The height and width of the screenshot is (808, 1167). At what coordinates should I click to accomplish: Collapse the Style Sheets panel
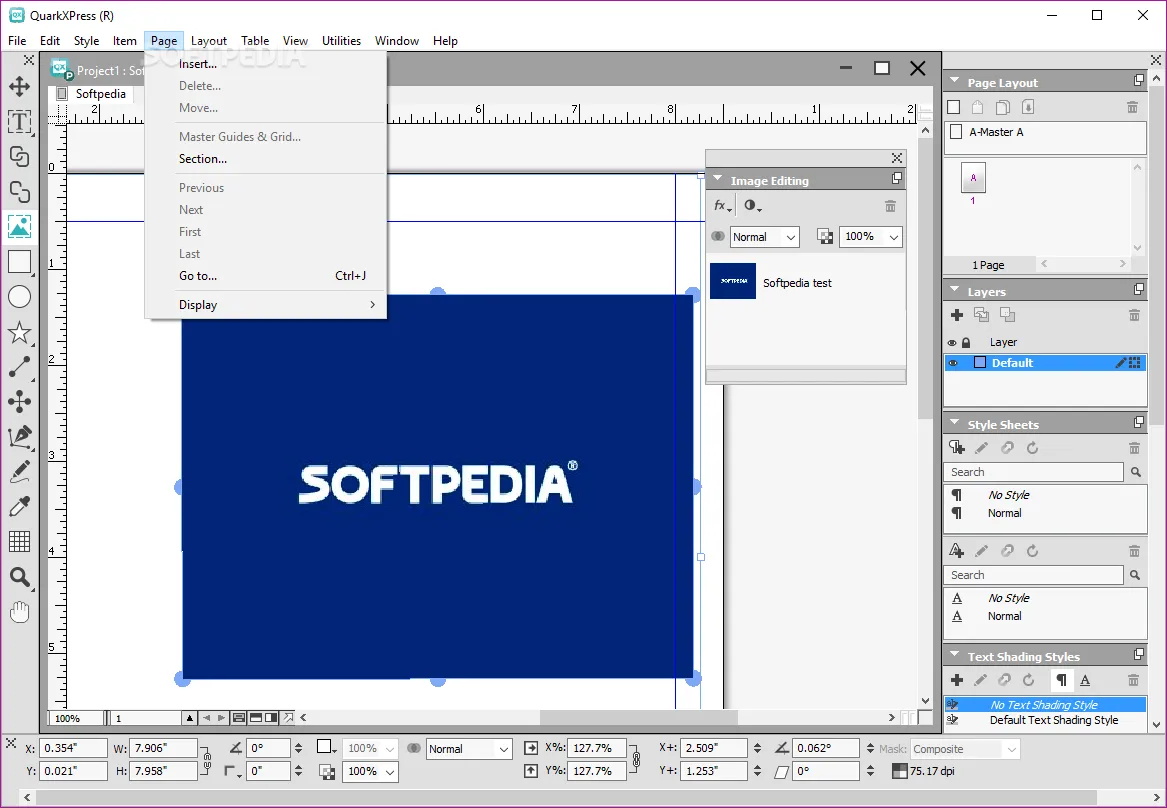[954, 423]
